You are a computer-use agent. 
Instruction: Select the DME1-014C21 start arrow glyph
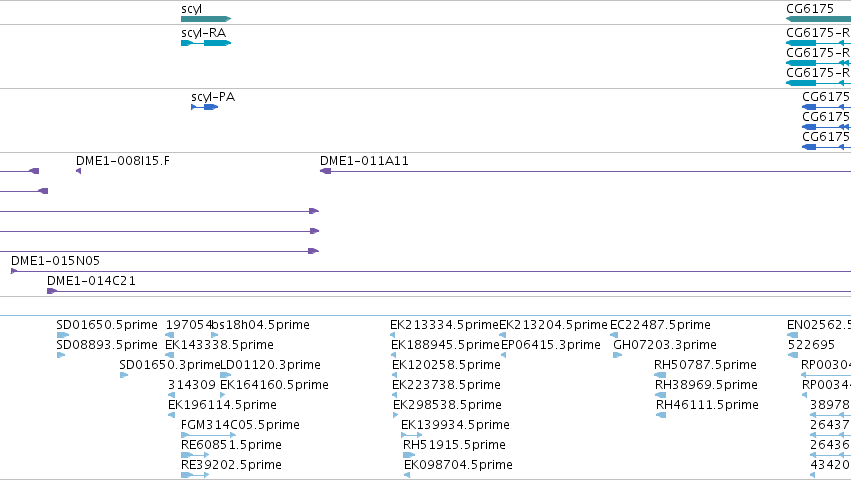tap(52, 291)
